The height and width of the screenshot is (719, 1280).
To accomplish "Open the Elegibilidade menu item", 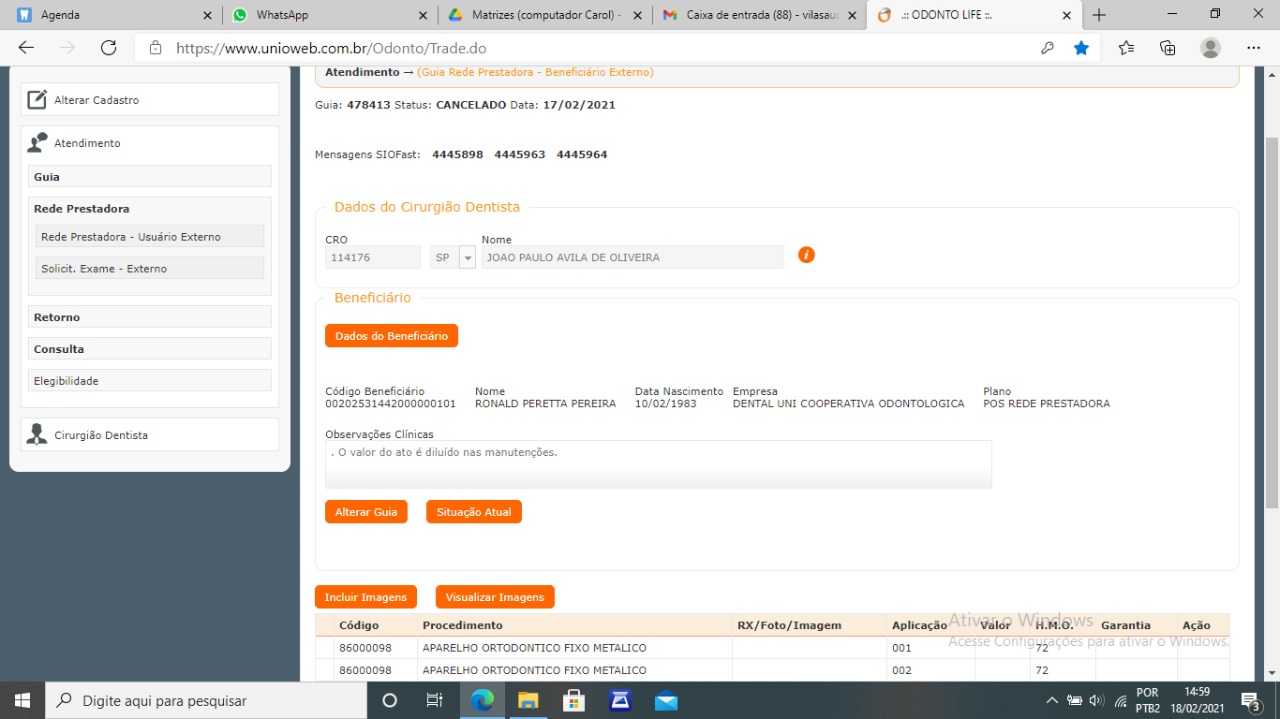I will pos(150,380).
